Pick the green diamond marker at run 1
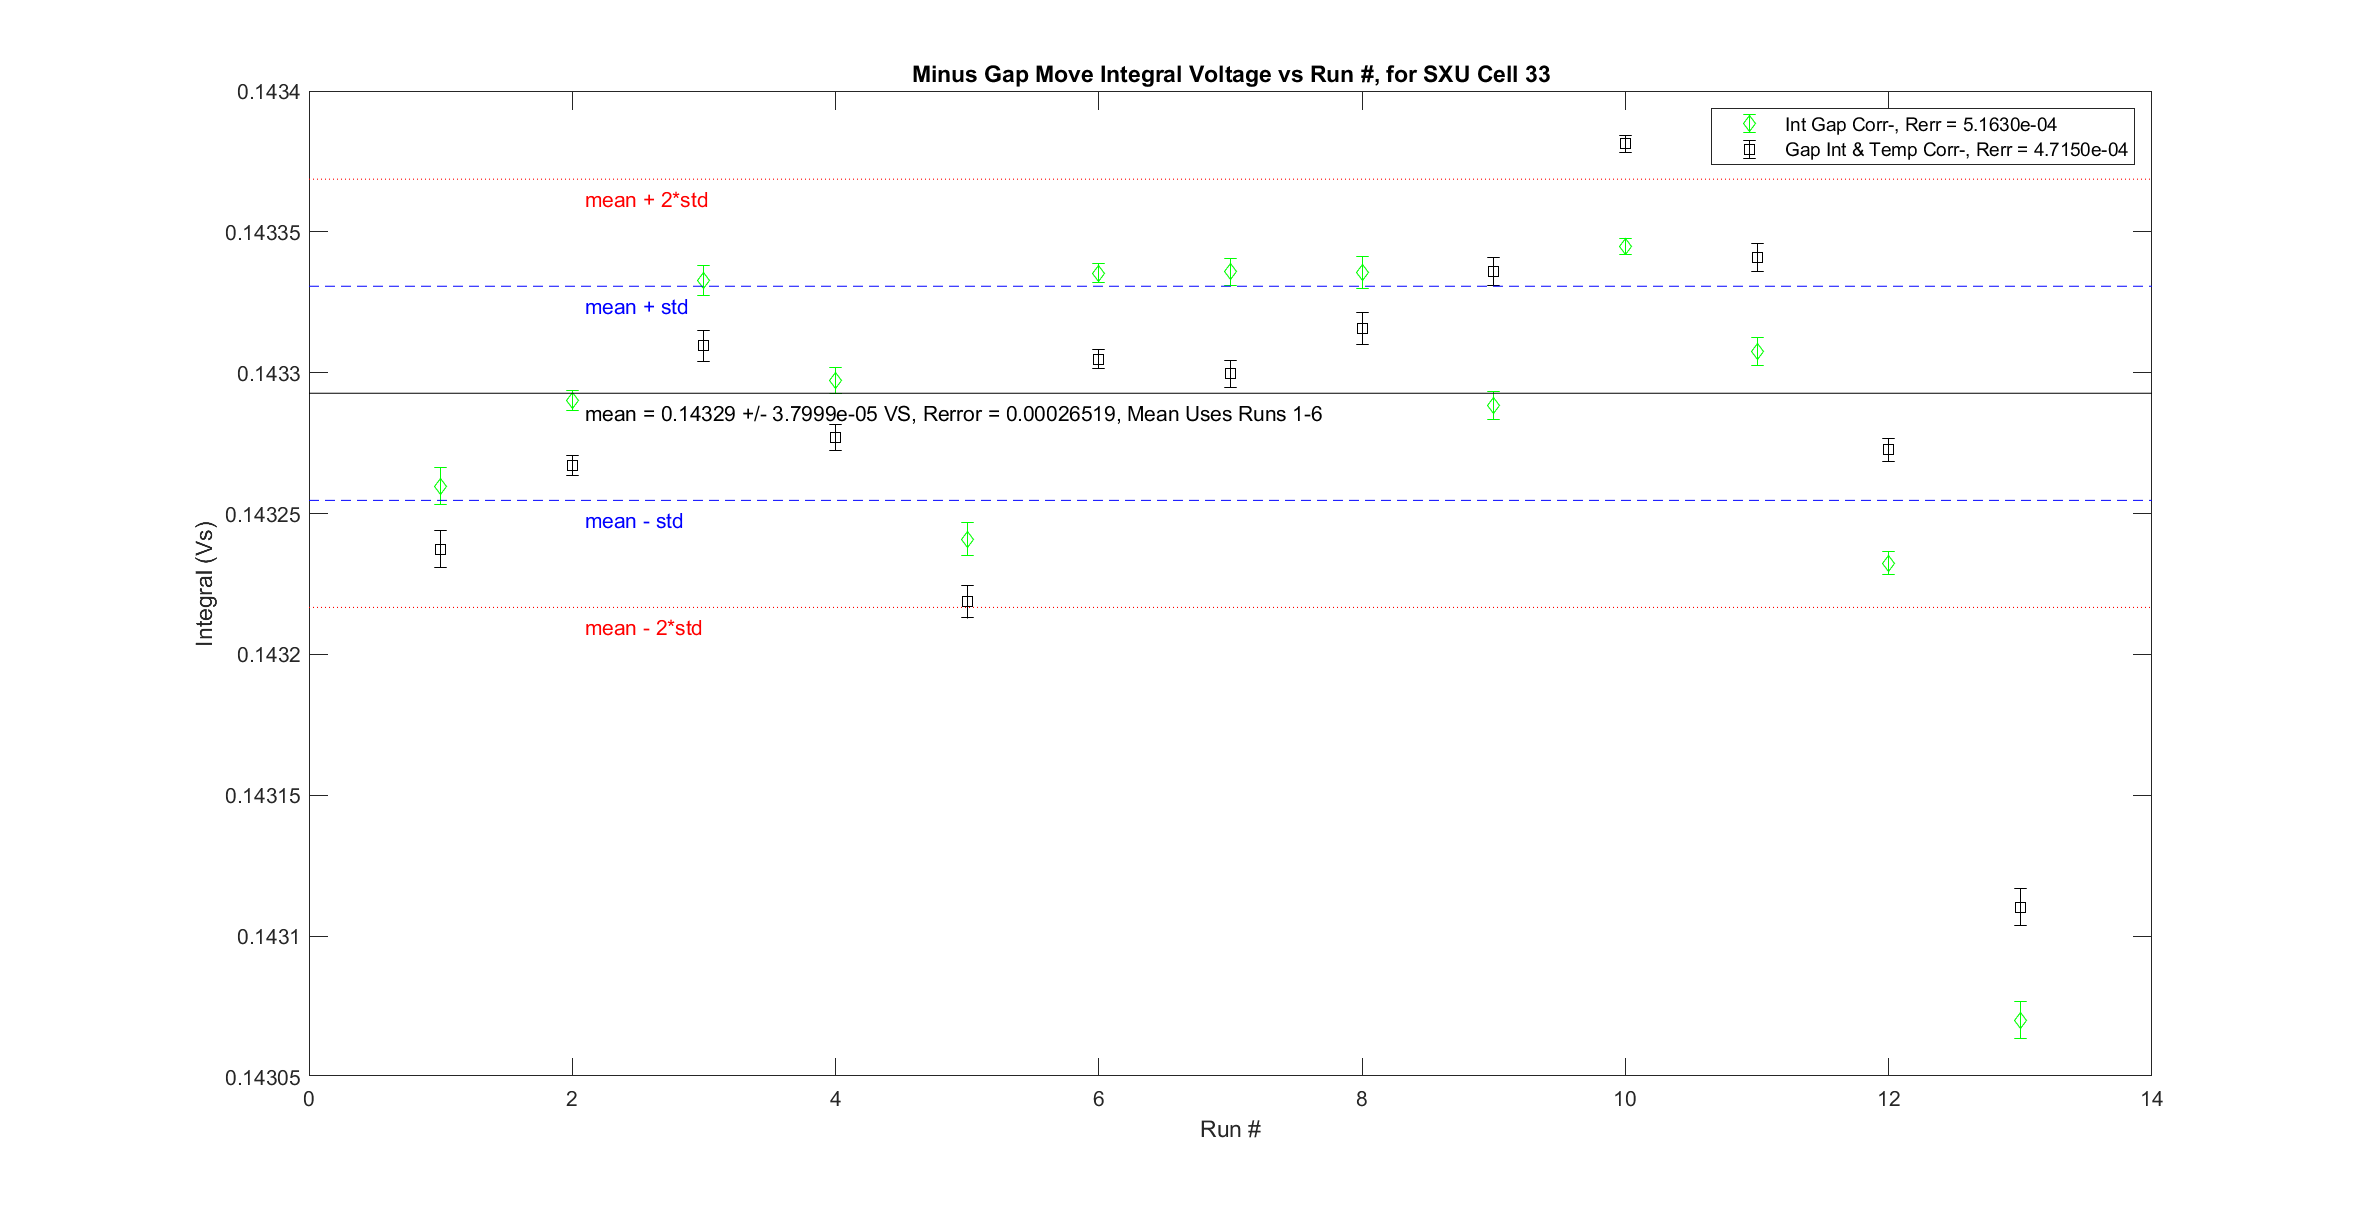 coord(440,487)
